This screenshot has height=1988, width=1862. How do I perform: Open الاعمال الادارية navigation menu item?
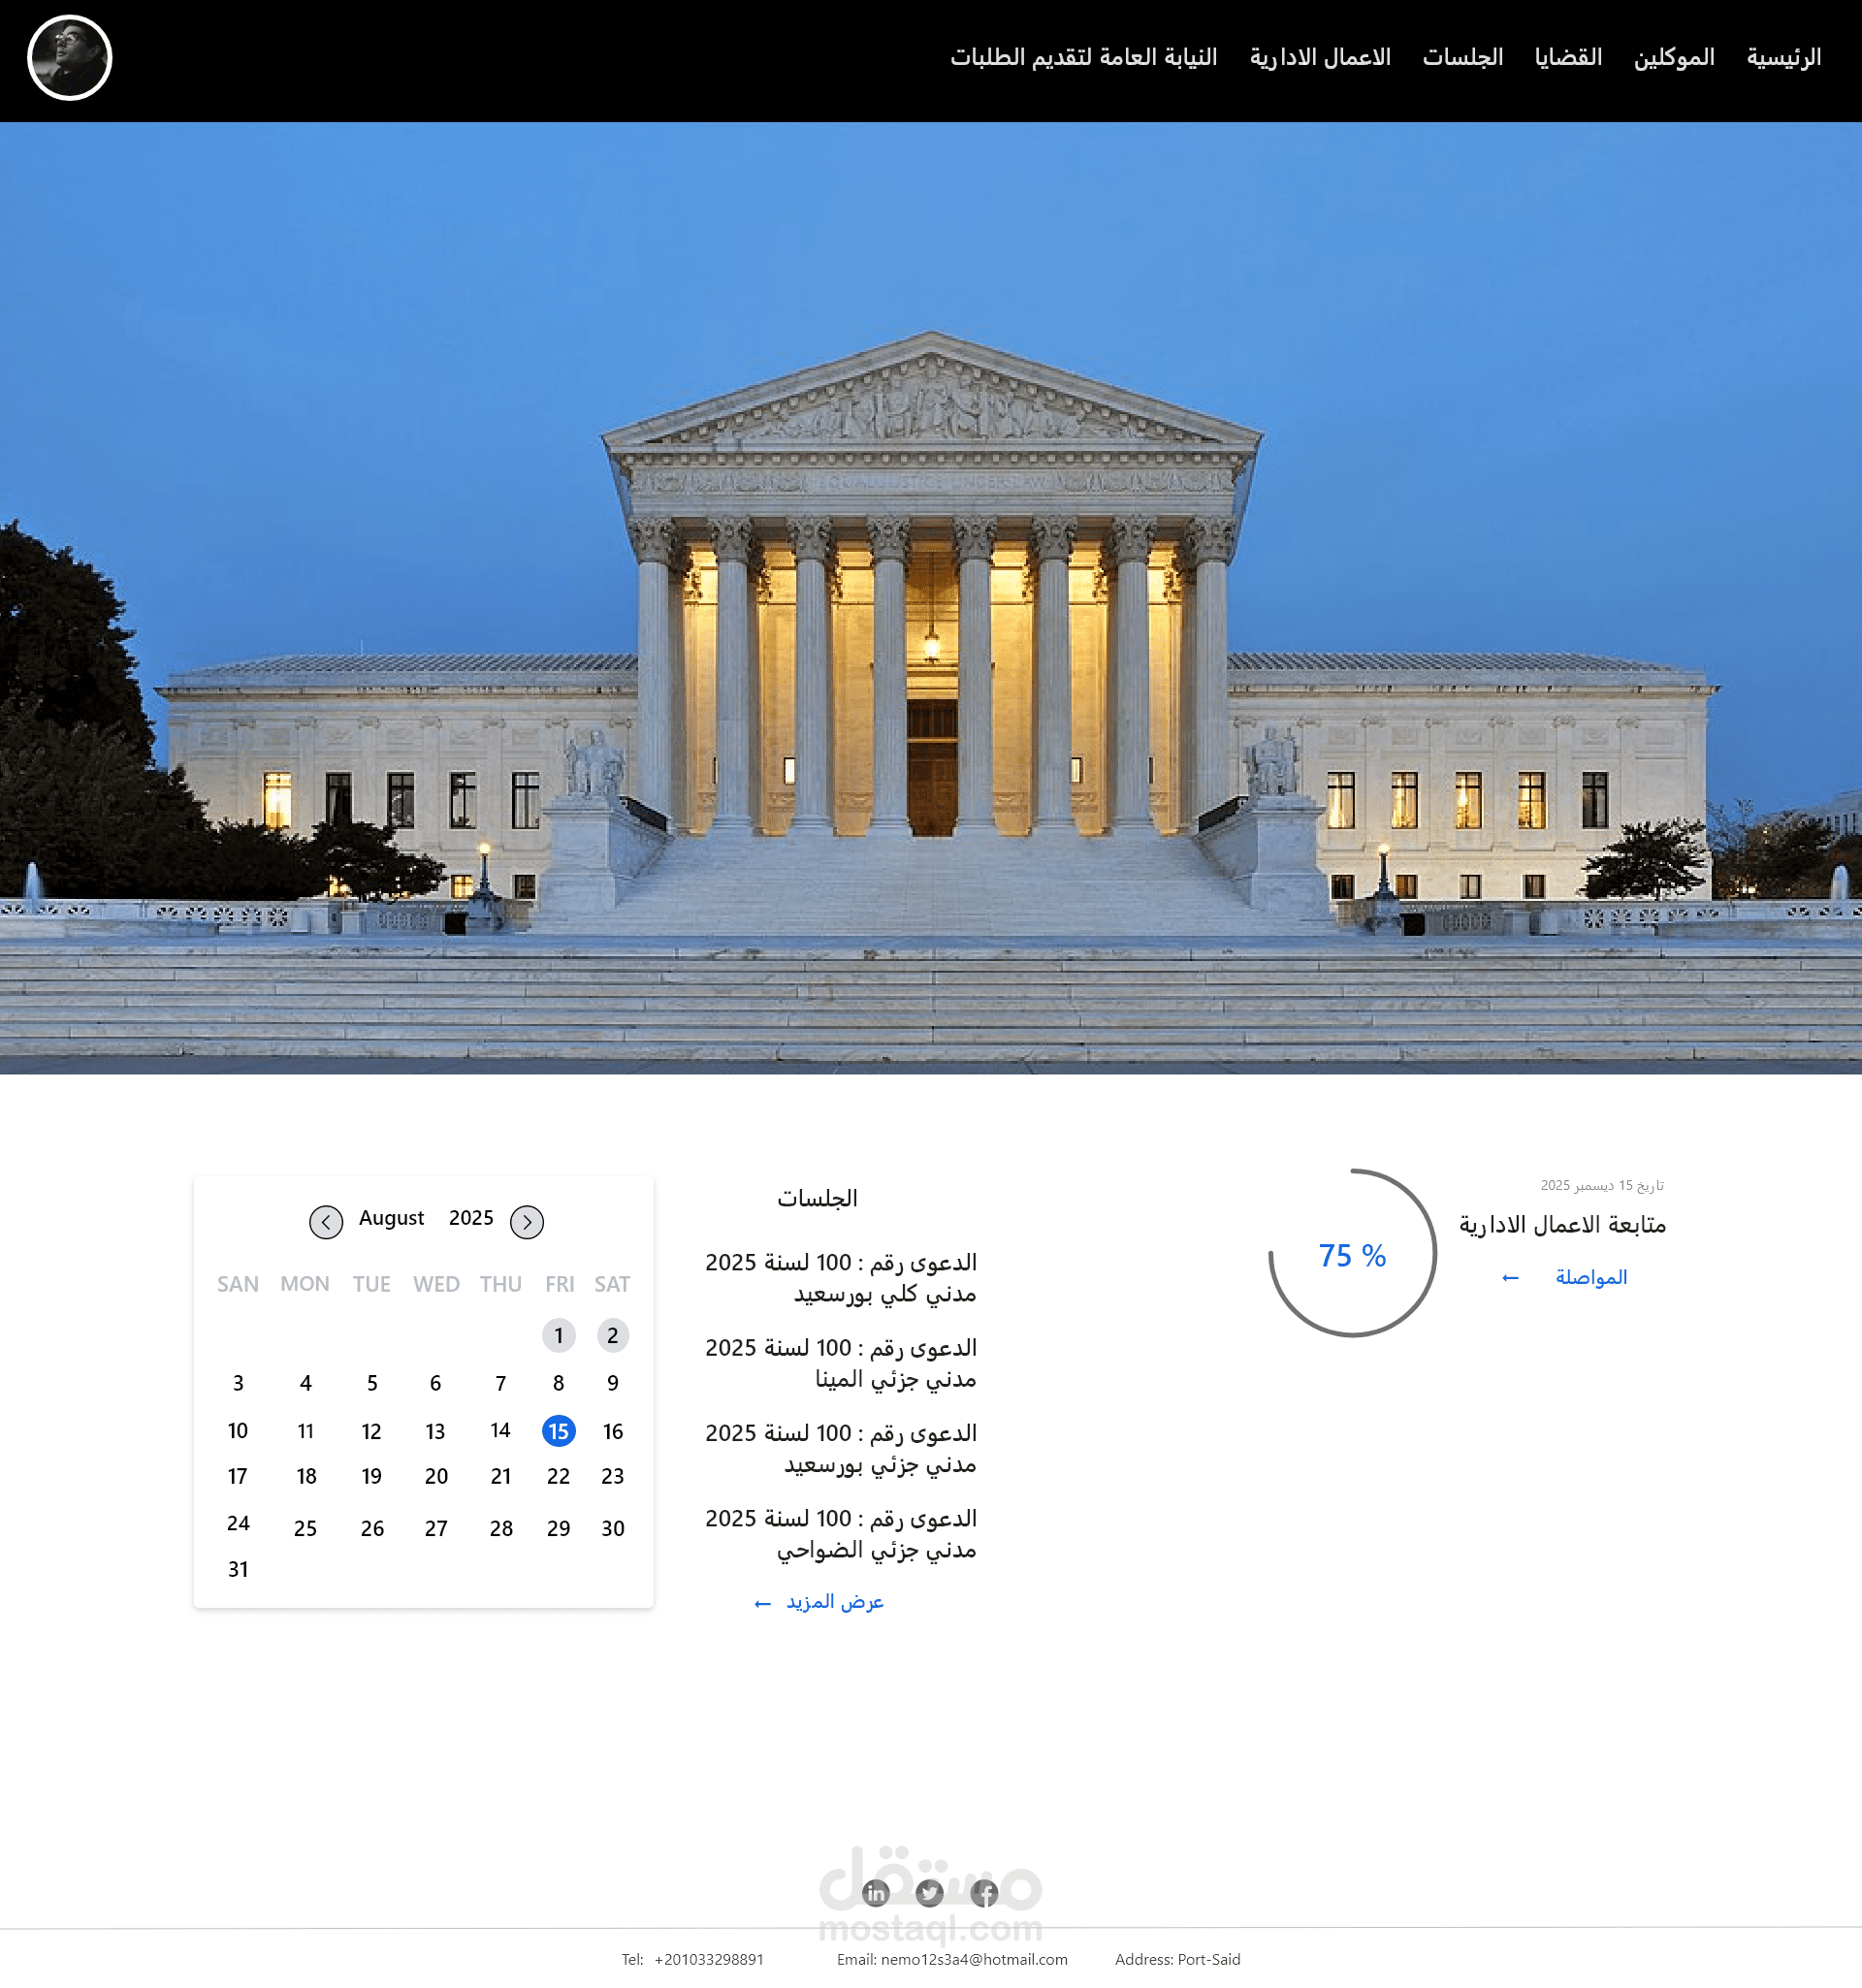(1319, 57)
